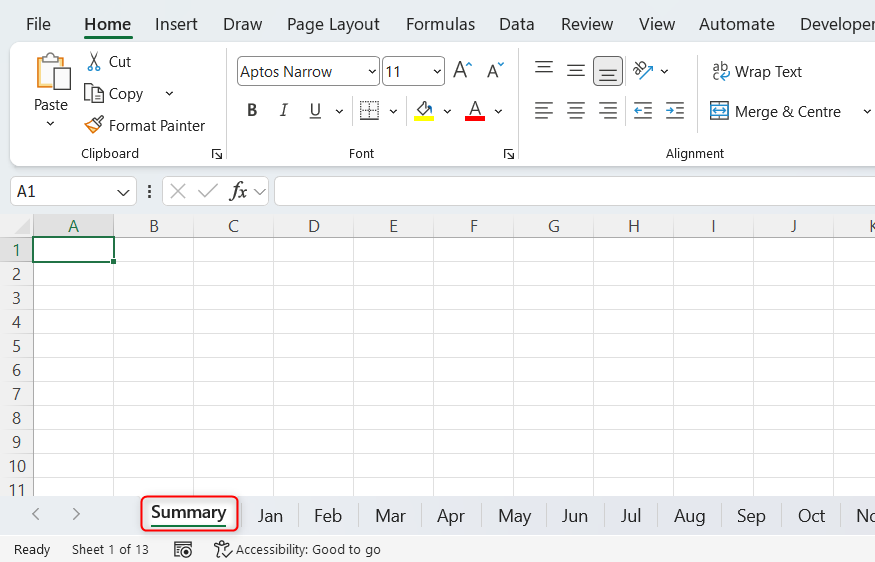
Task: Decrease font size with the smaller A
Action: 494,71
